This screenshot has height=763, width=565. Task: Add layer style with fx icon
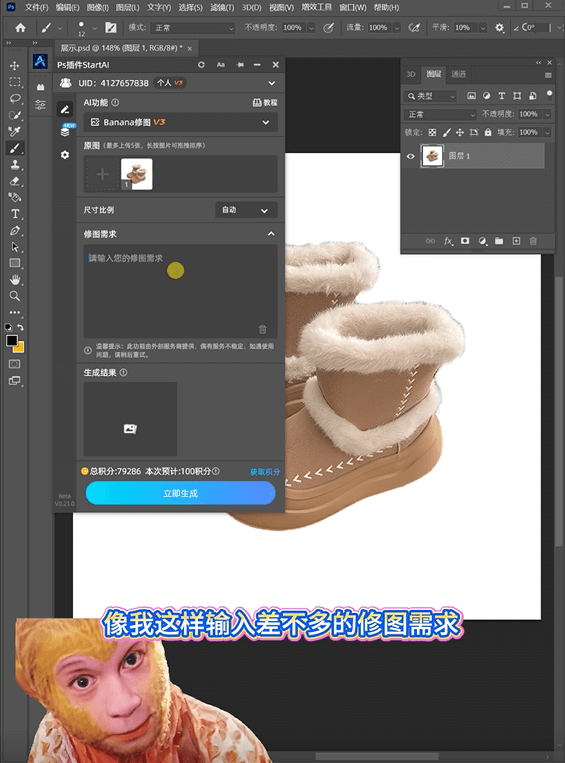pos(448,241)
